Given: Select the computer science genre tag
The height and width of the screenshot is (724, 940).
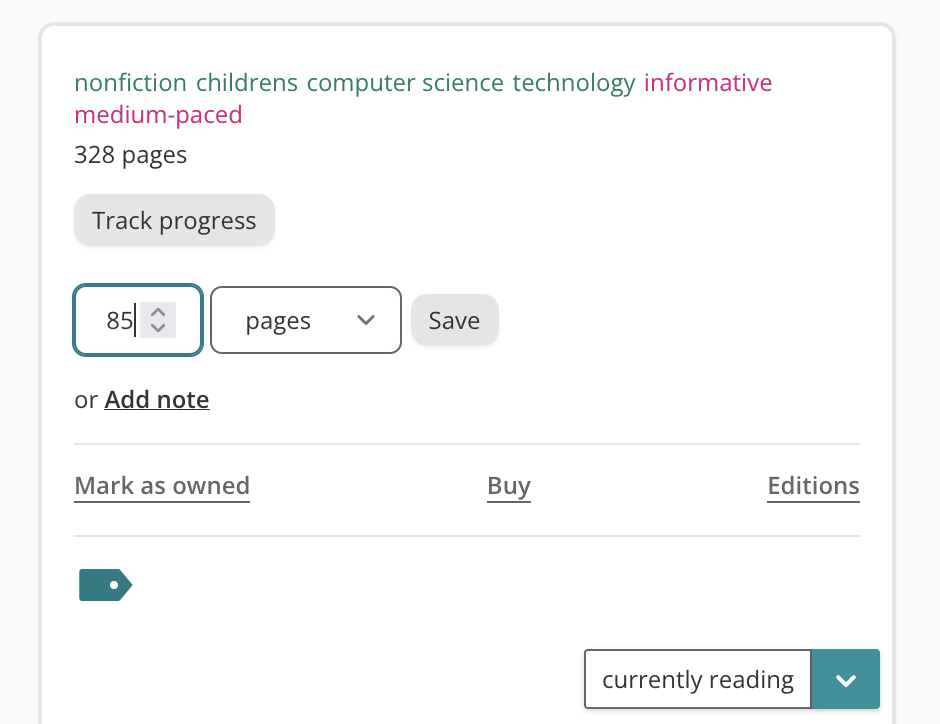Looking at the screenshot, I should (x=405, y=82).
